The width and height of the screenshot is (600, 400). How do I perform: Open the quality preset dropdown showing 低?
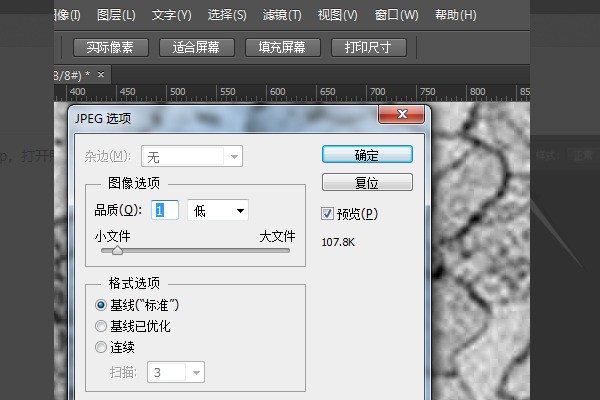(x=218, y=210)
